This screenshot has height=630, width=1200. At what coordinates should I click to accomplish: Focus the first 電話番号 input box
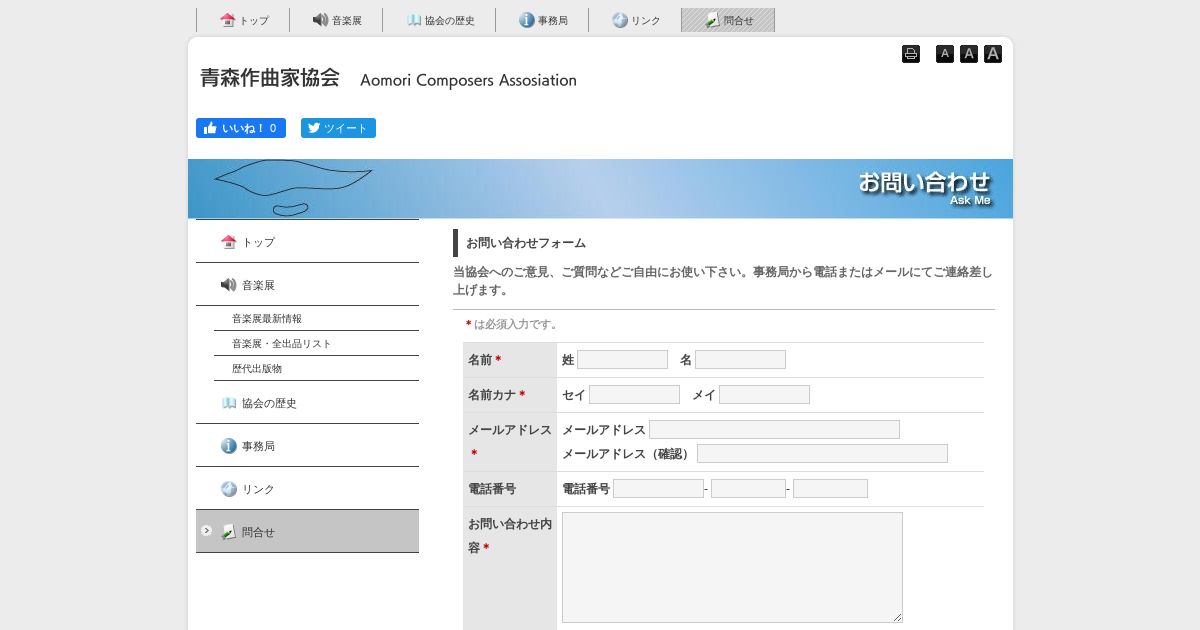pos(658,489)
